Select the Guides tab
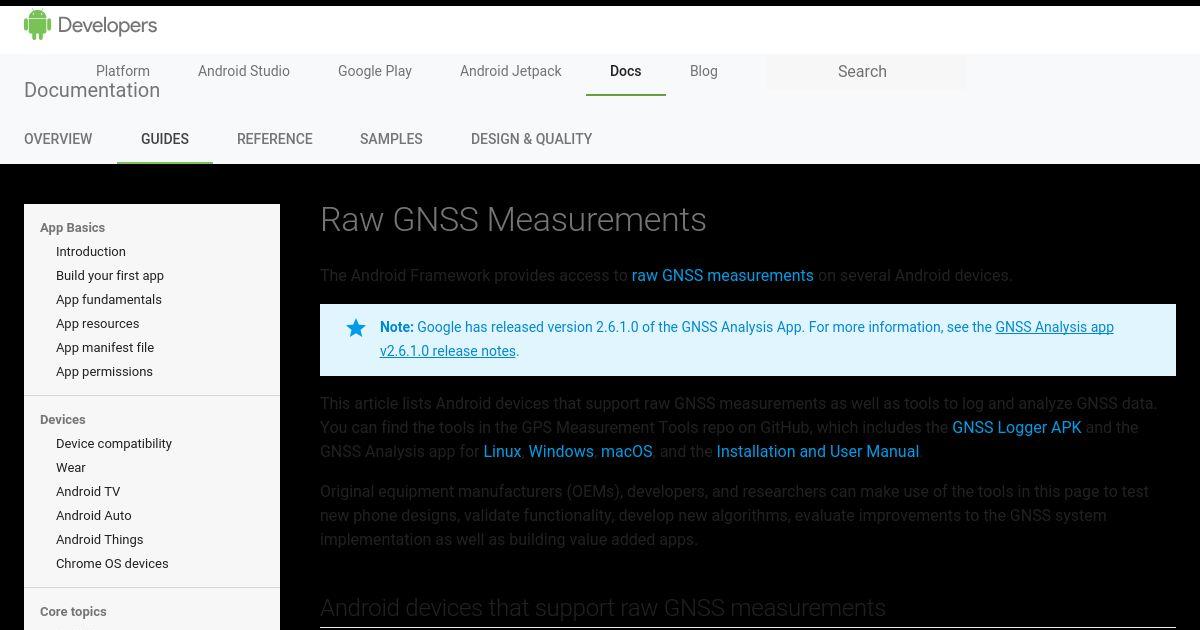1200x630 pixels. click(165, 139)
